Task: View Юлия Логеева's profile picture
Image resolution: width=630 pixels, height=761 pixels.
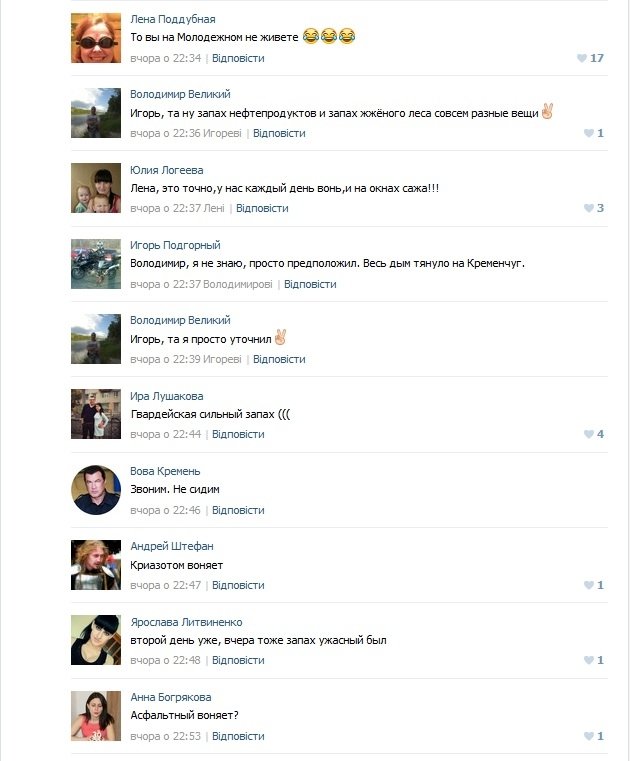Action: click(96, 189)
